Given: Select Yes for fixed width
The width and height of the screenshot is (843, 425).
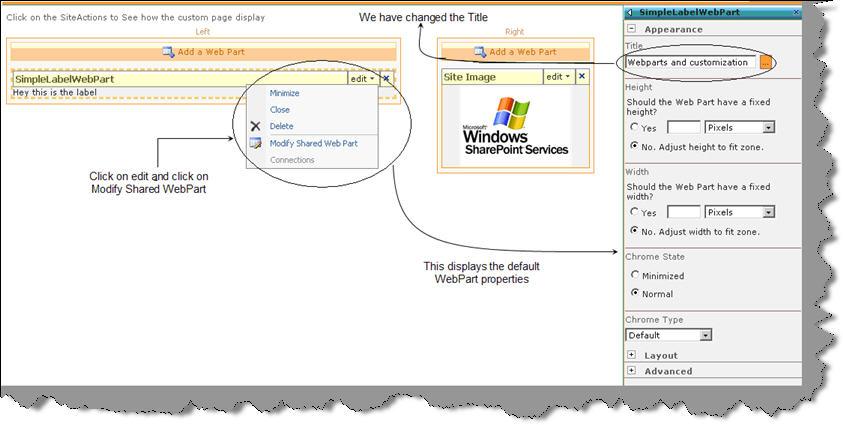Looking at the screenshot, I should tap(634, 212).
